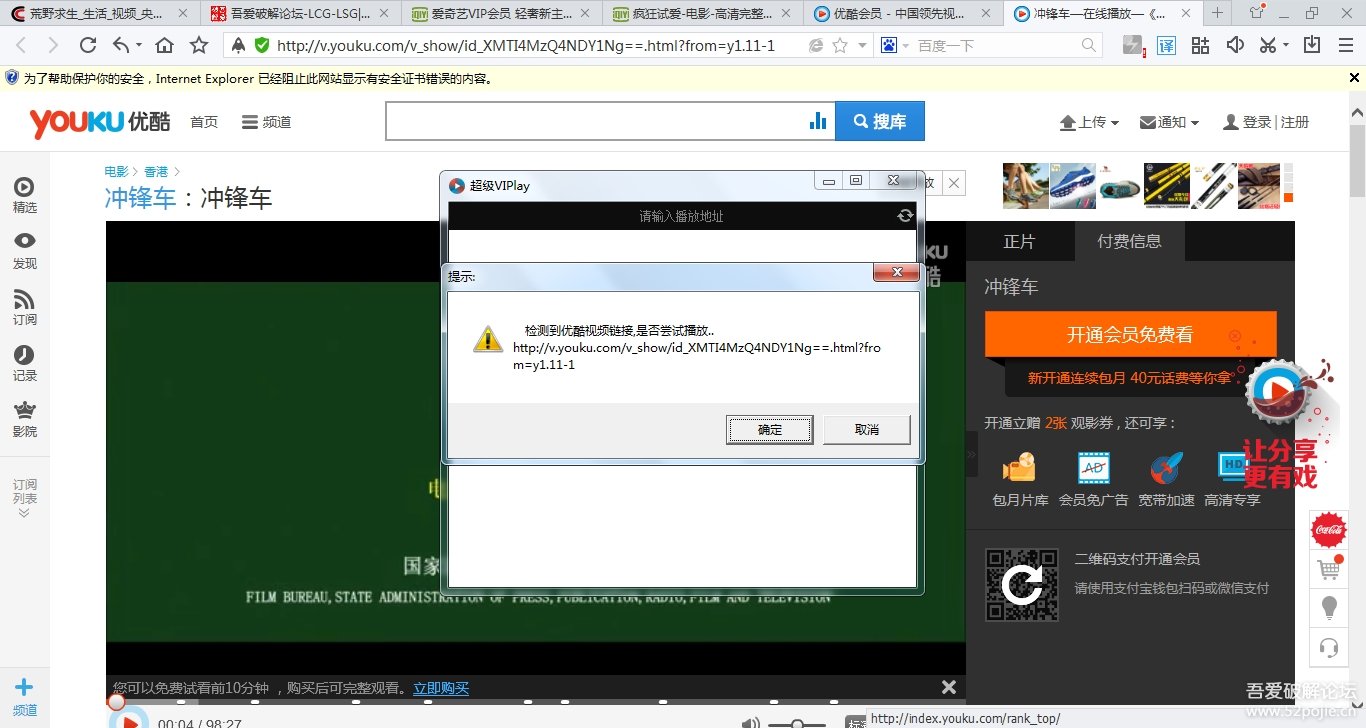Open the 订阅 (Subscriptions) sidebar icon
Screen dimensions: 1366x728
pyautogui.click(x=22, y=308)
